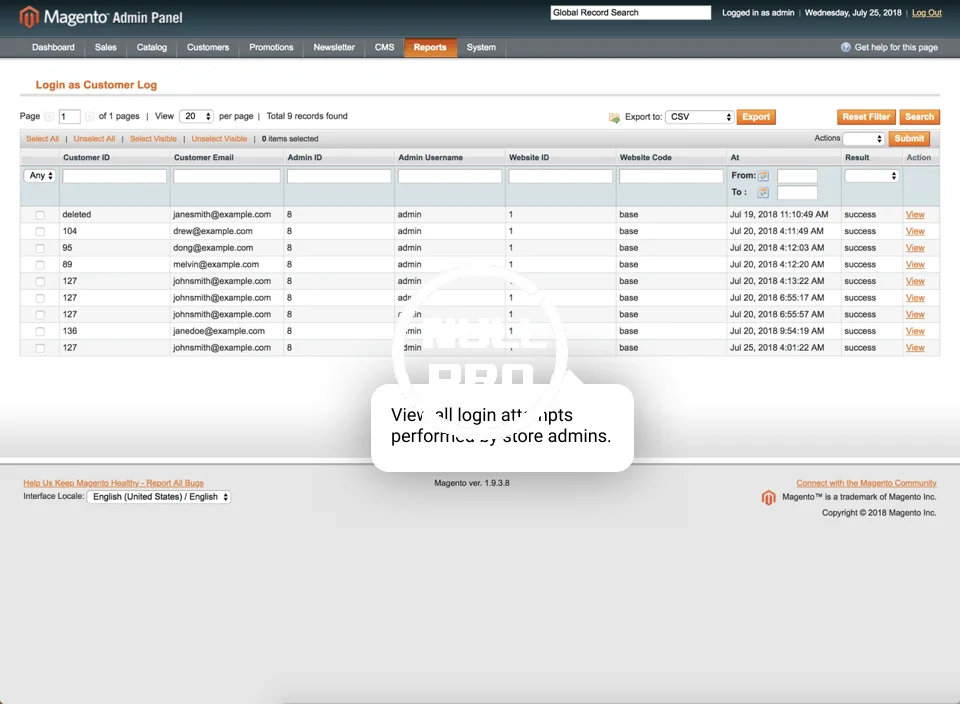
Task: Open the From date calendar picker
Action: tap(764, 176)
